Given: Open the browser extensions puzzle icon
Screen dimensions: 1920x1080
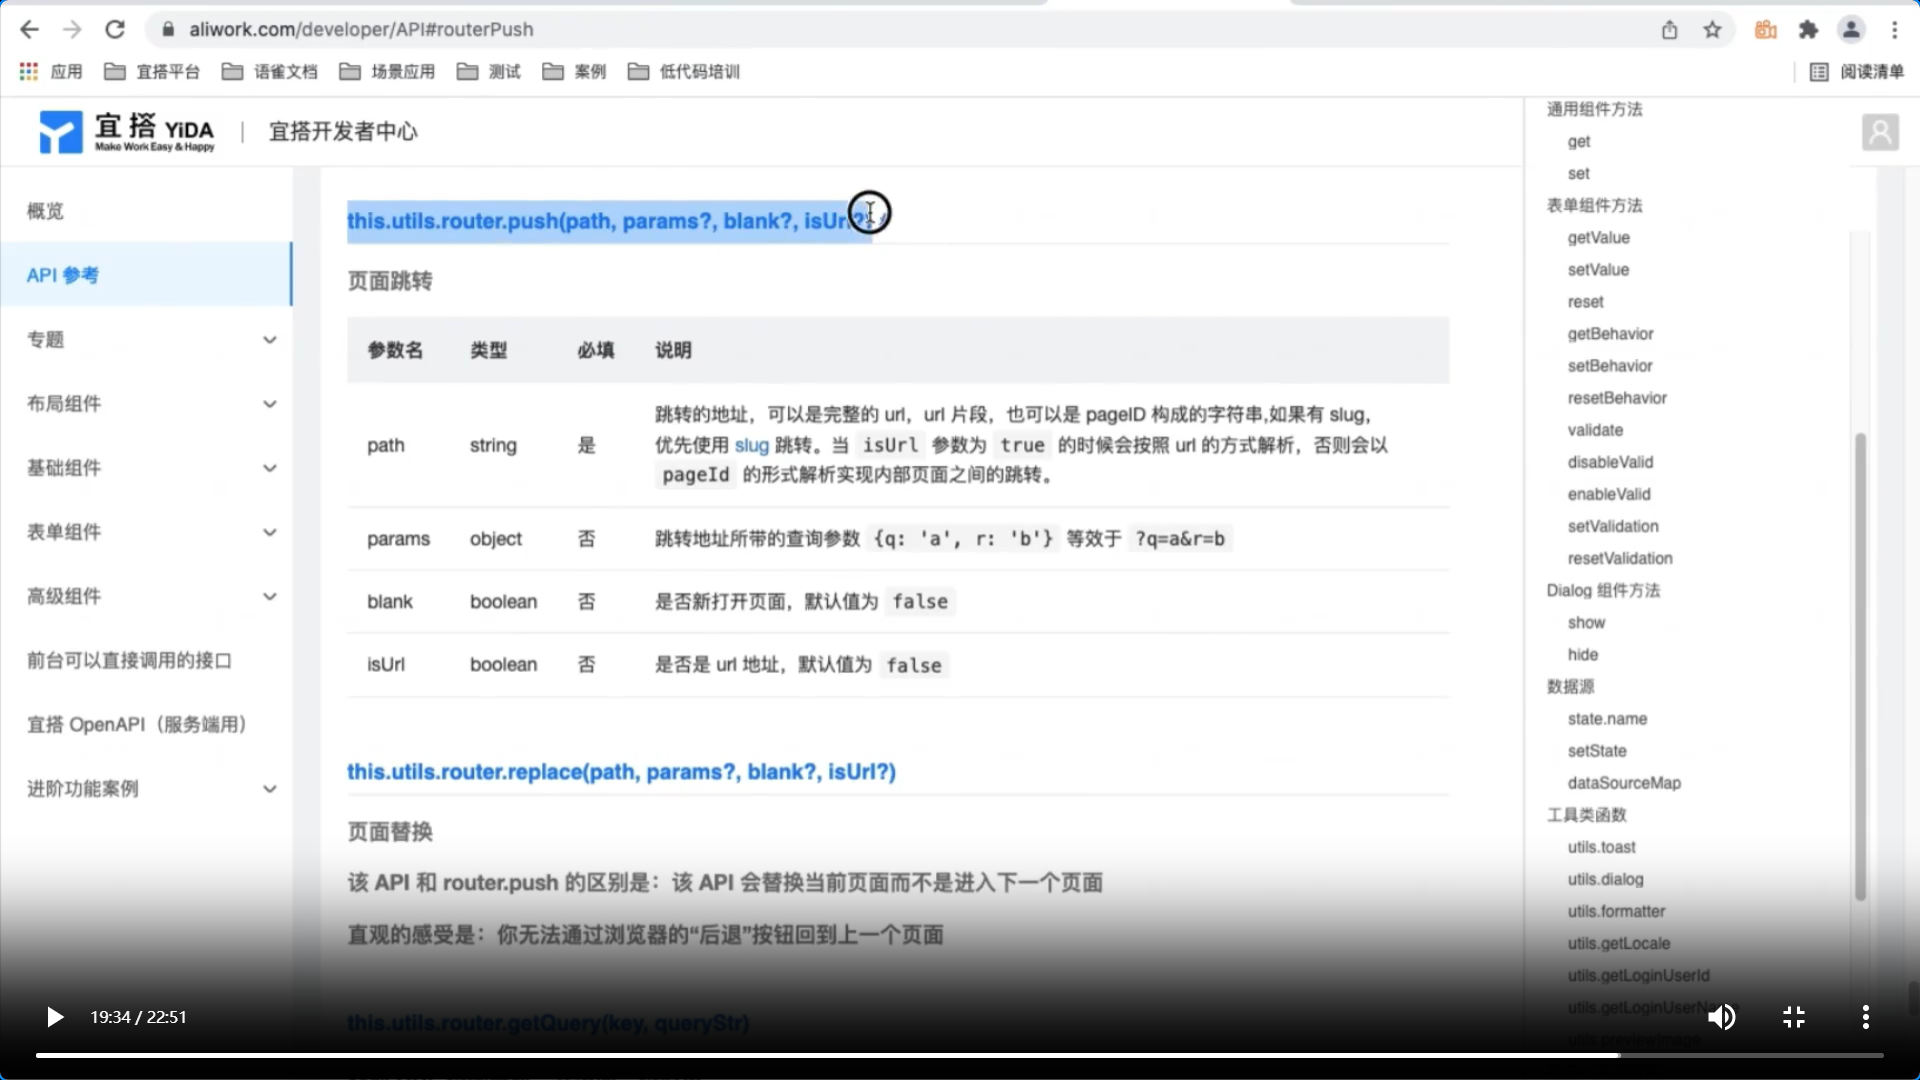Looking at the screenshot, I should pyautogui.click(x=1808, y=30).
